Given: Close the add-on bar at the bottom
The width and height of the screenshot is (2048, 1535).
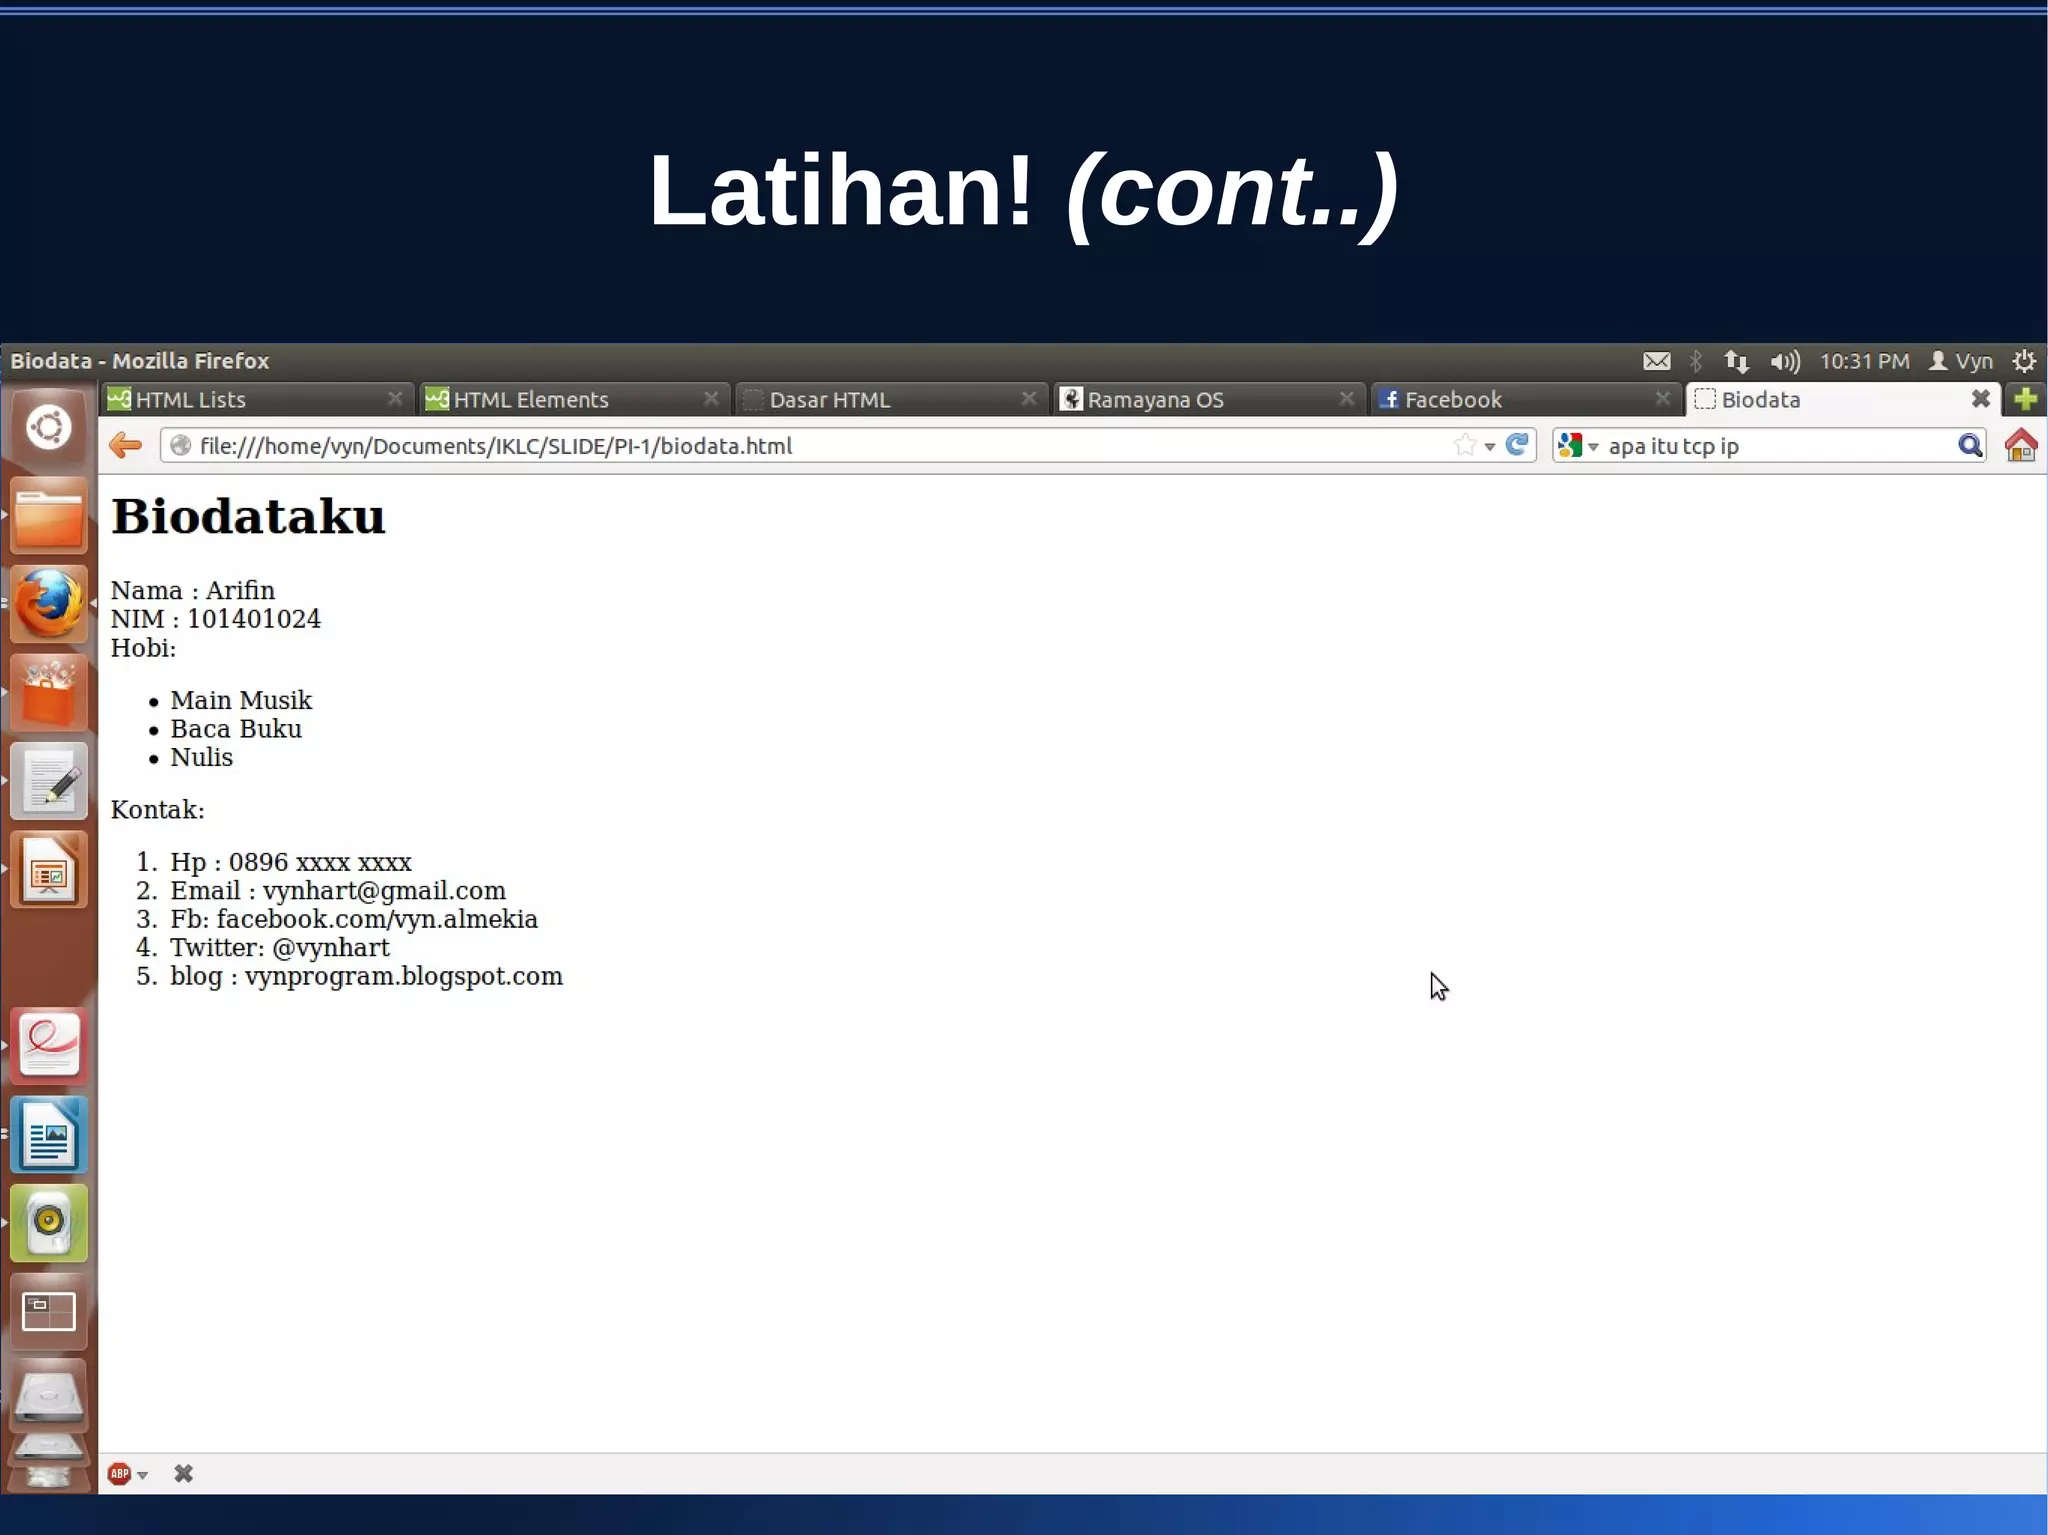Looking at the screenshot, I should 183,1473.
